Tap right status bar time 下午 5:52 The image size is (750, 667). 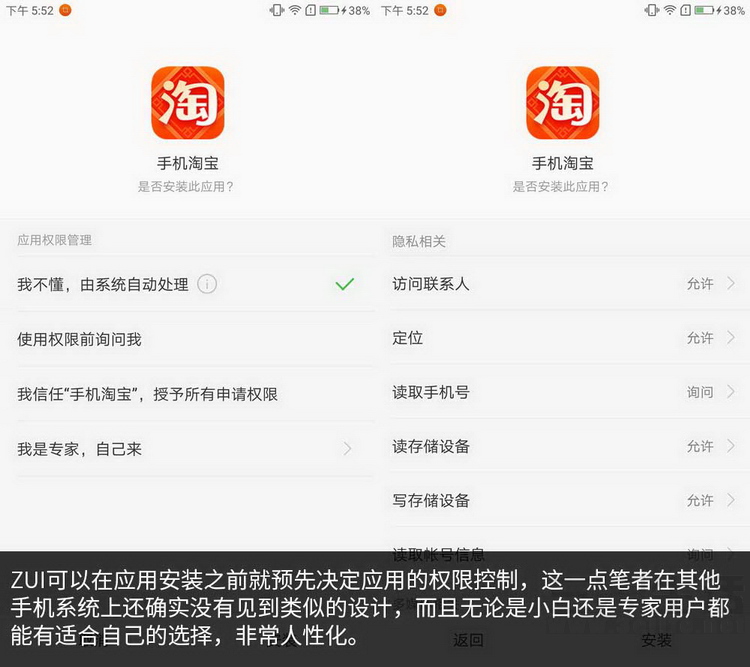click(x=405, y=11)
